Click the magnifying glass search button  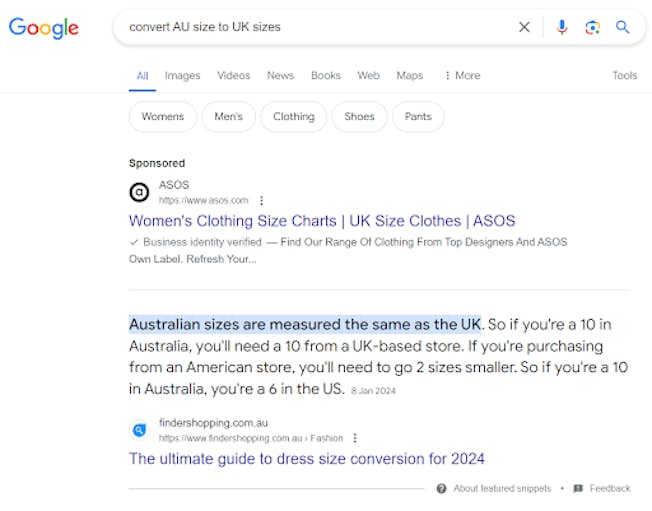(622, 27)
